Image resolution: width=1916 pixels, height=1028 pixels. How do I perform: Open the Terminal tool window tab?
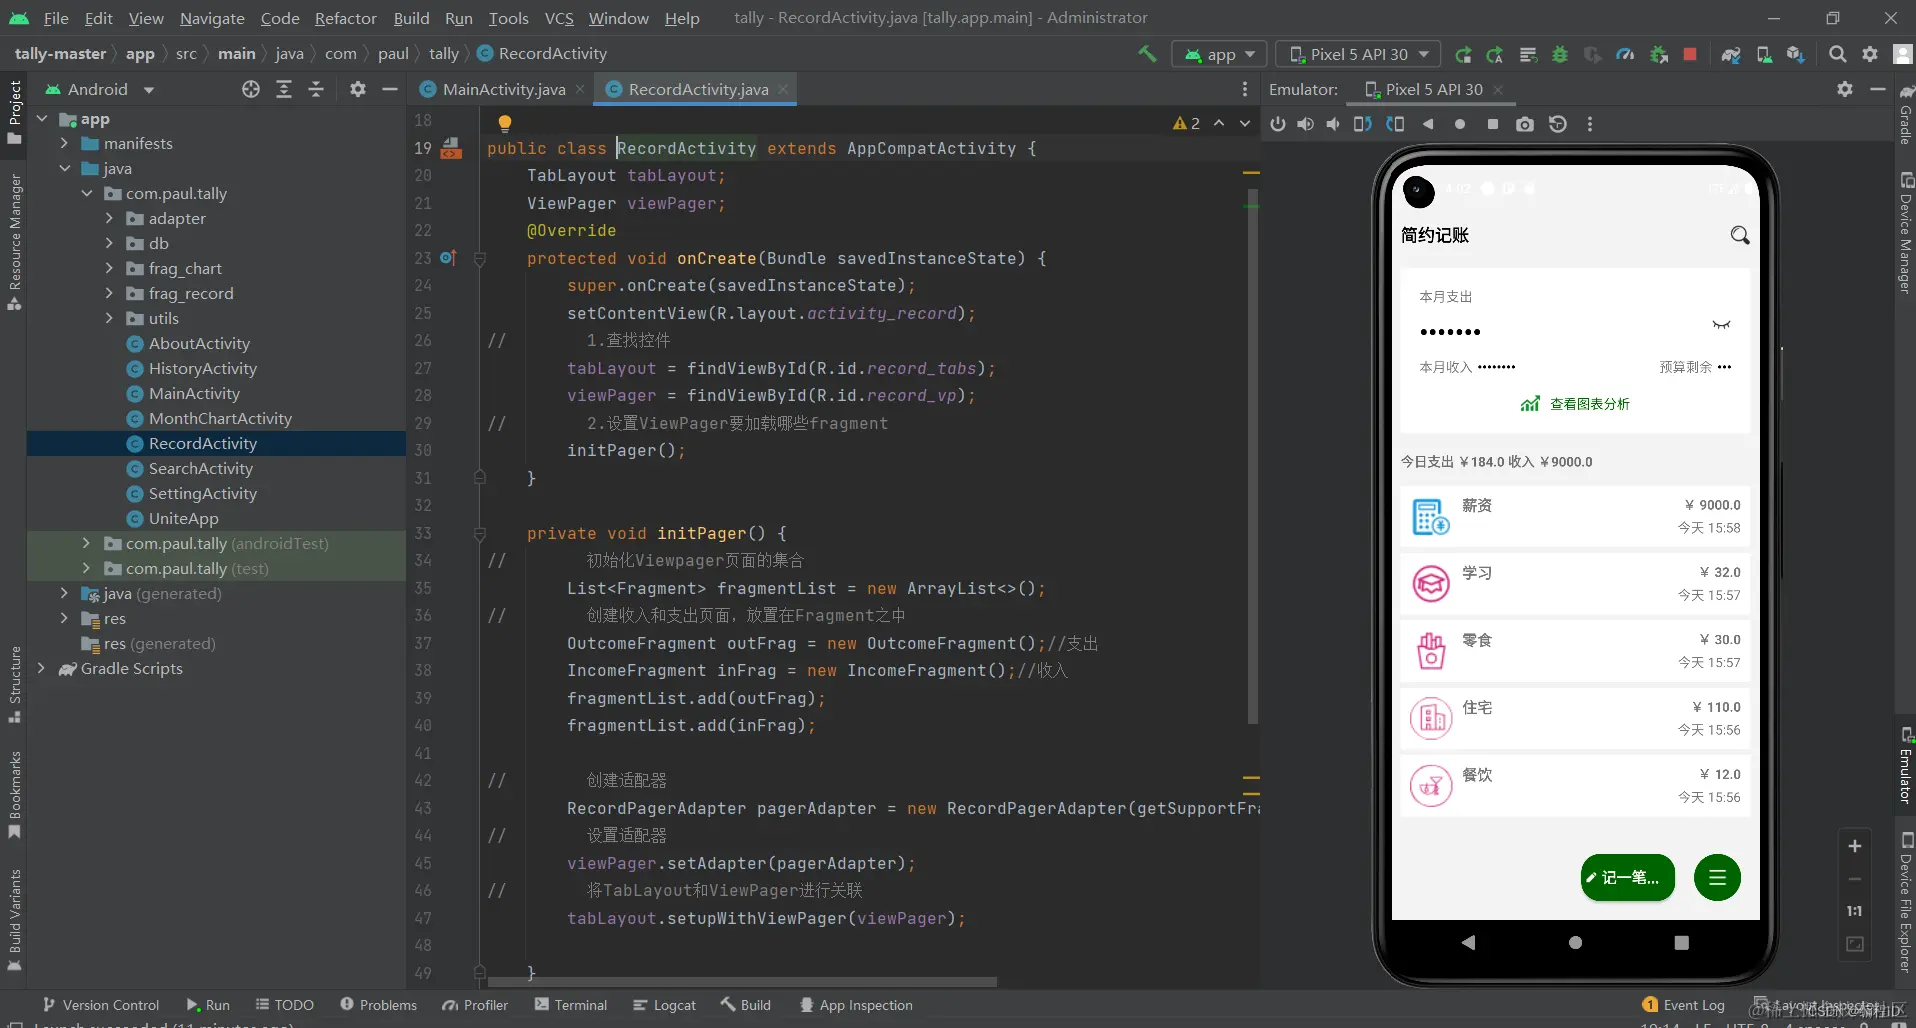coord(571,1005)
